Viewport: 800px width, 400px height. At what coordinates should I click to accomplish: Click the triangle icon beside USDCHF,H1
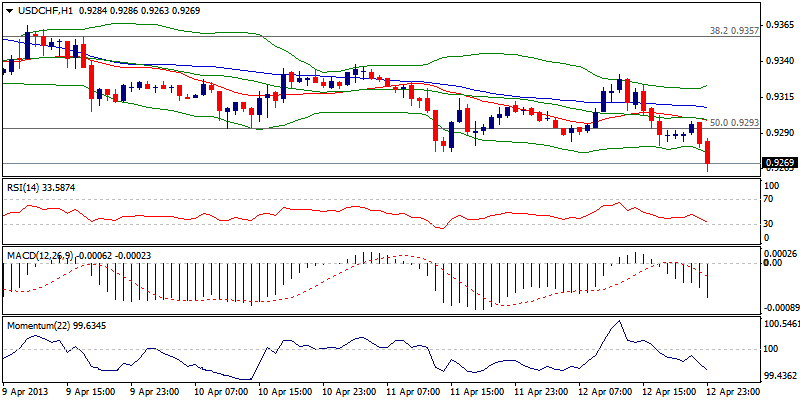(x=8, y=10)
